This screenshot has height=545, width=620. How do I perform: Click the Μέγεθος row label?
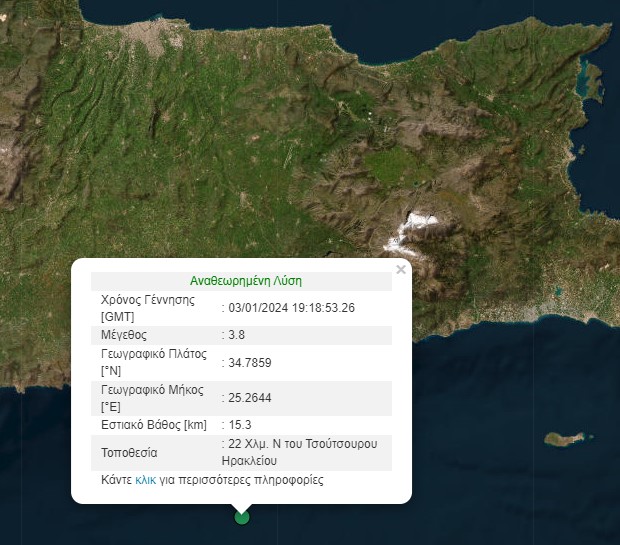[124, 335]
